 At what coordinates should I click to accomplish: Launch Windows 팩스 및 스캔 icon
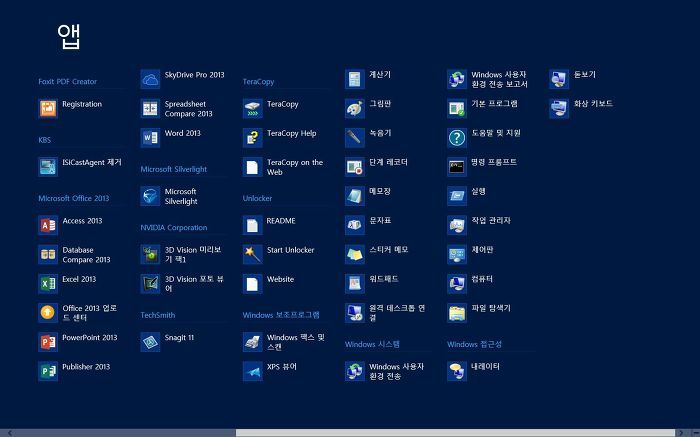[252, 342]
